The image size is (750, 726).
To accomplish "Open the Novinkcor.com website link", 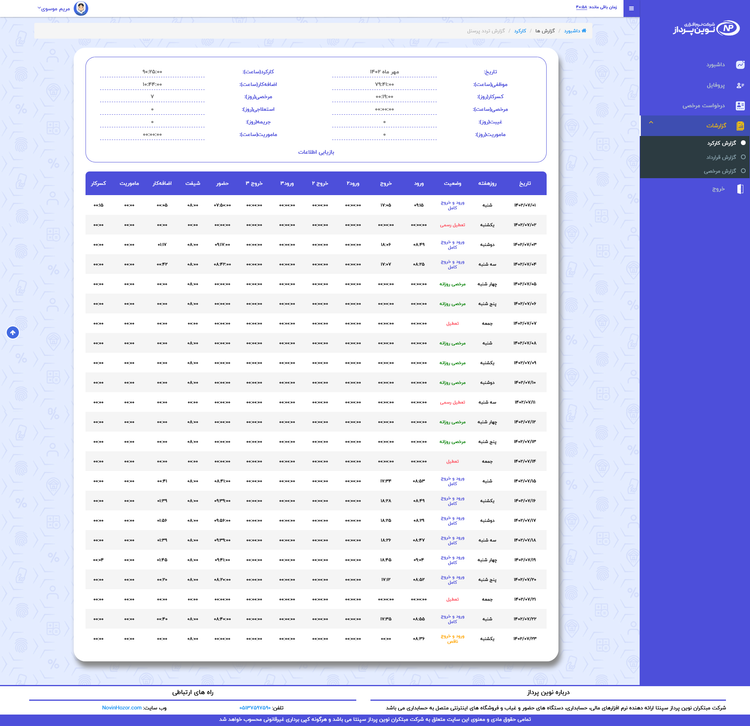I will click(x=122, y=707).
